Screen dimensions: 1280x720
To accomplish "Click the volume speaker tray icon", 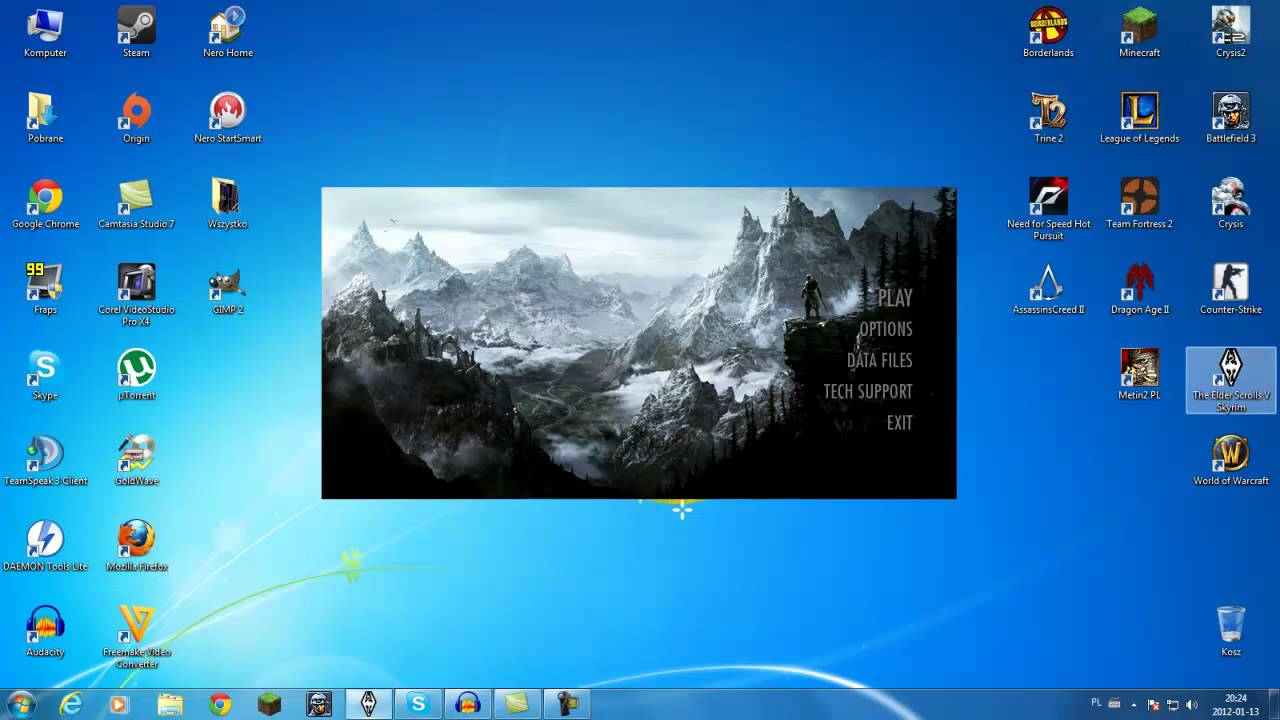I will click(x=1192, y=705).
